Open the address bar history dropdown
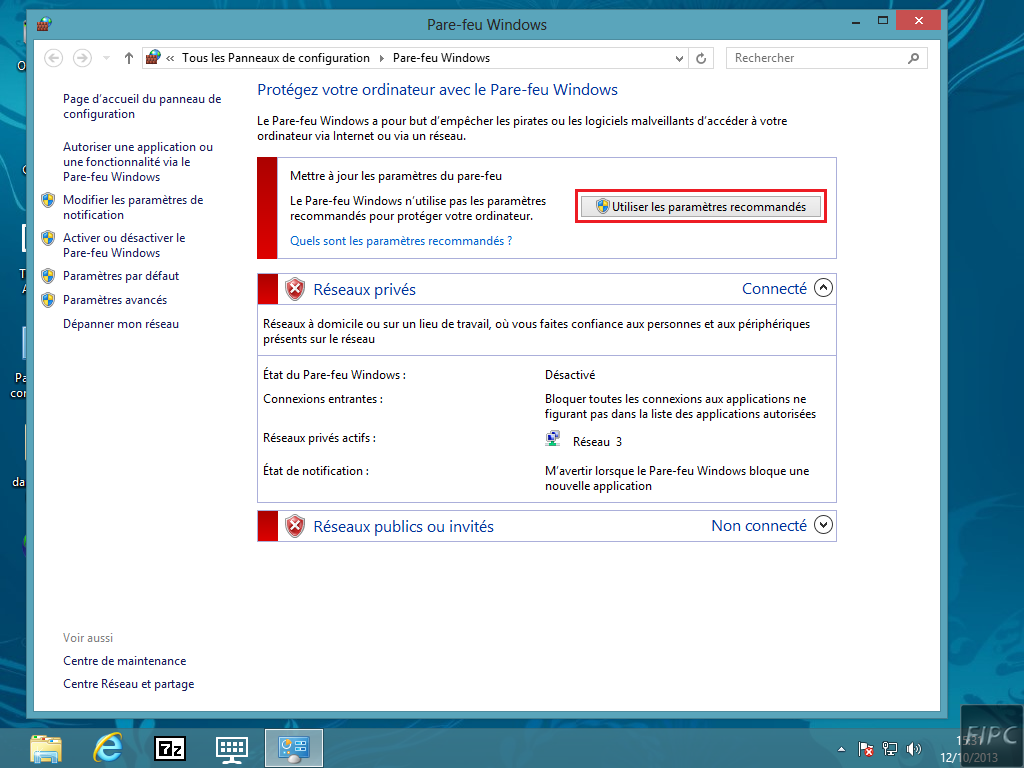Image resolution: width=1024 pixels, height=768 pixels. [x=680, y=58]
